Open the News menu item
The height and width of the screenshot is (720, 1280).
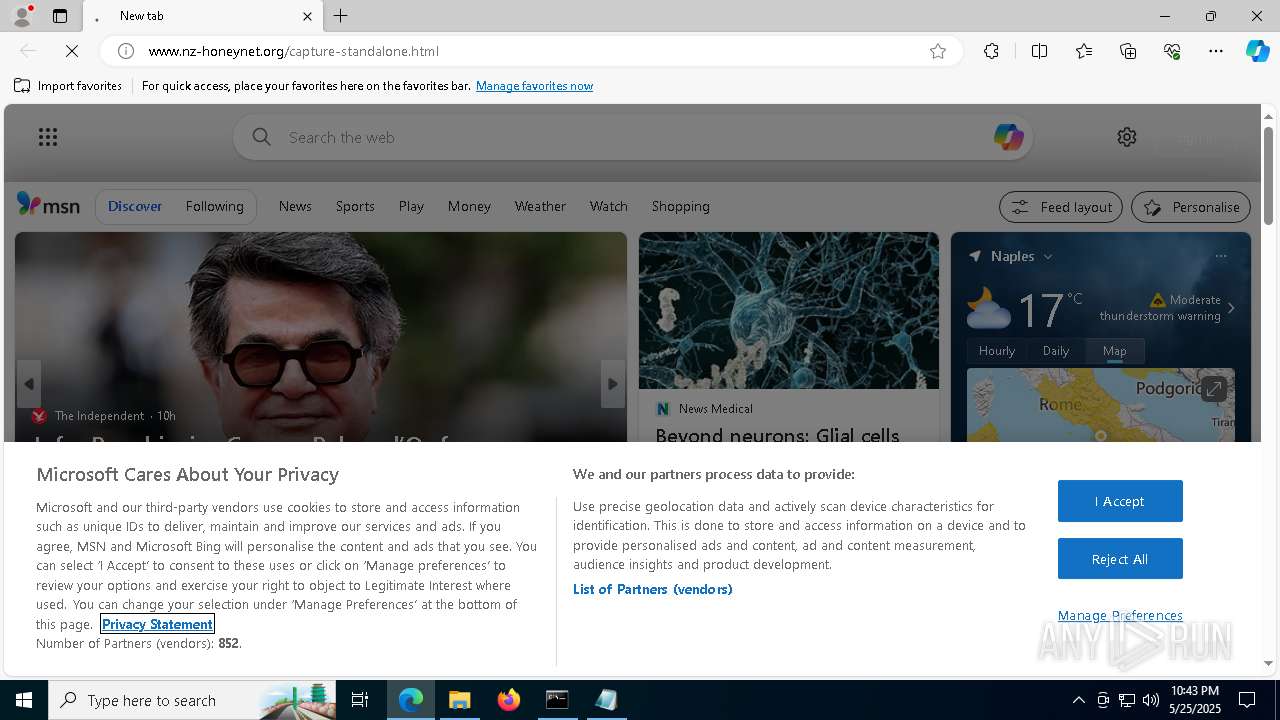coord(295,206)
